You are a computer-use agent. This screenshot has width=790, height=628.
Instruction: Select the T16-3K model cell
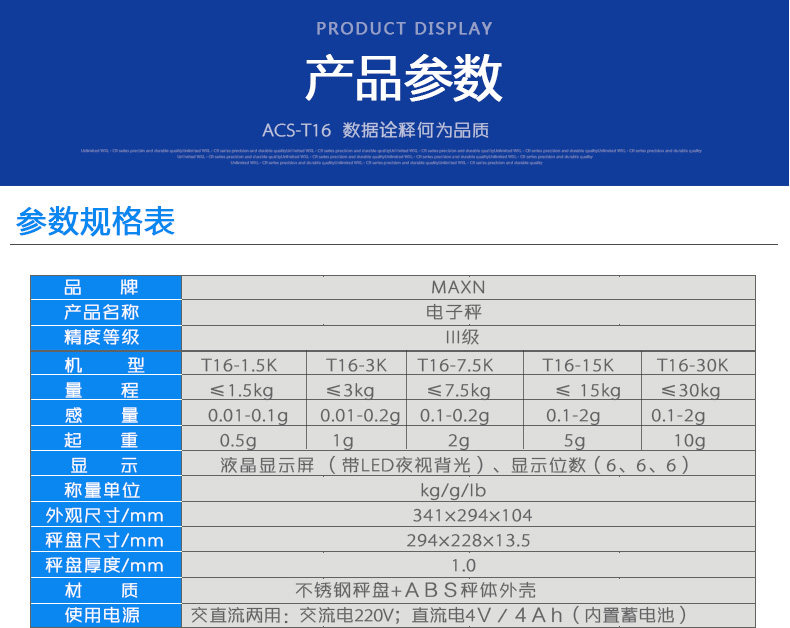(x=356, y=363)
